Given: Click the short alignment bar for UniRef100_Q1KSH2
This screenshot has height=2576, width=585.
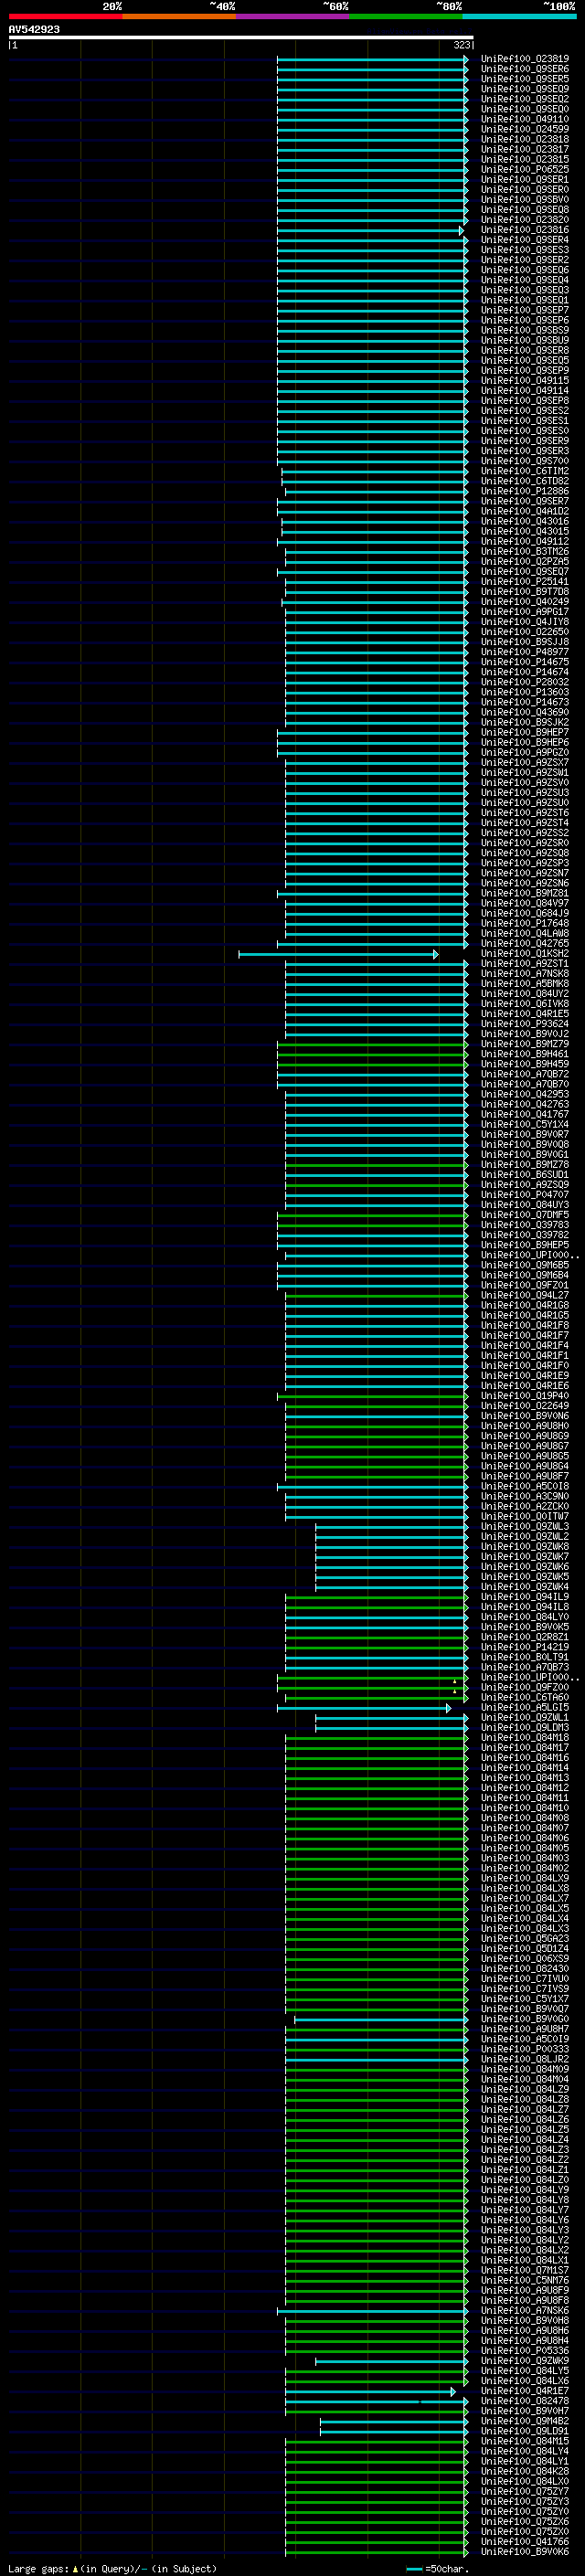Looking at the screenshot, I should (338, 954).
